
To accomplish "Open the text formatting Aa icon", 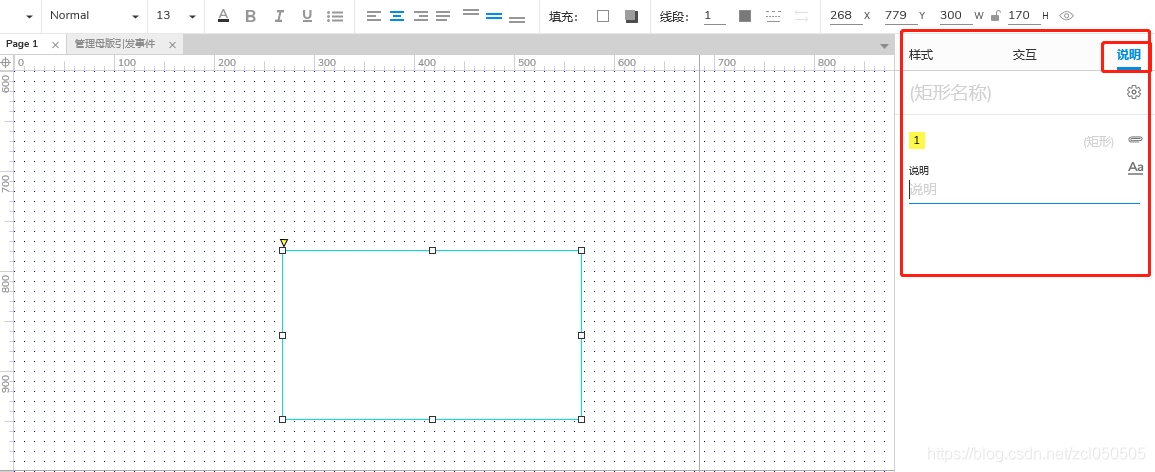I will click(1135, 169).
